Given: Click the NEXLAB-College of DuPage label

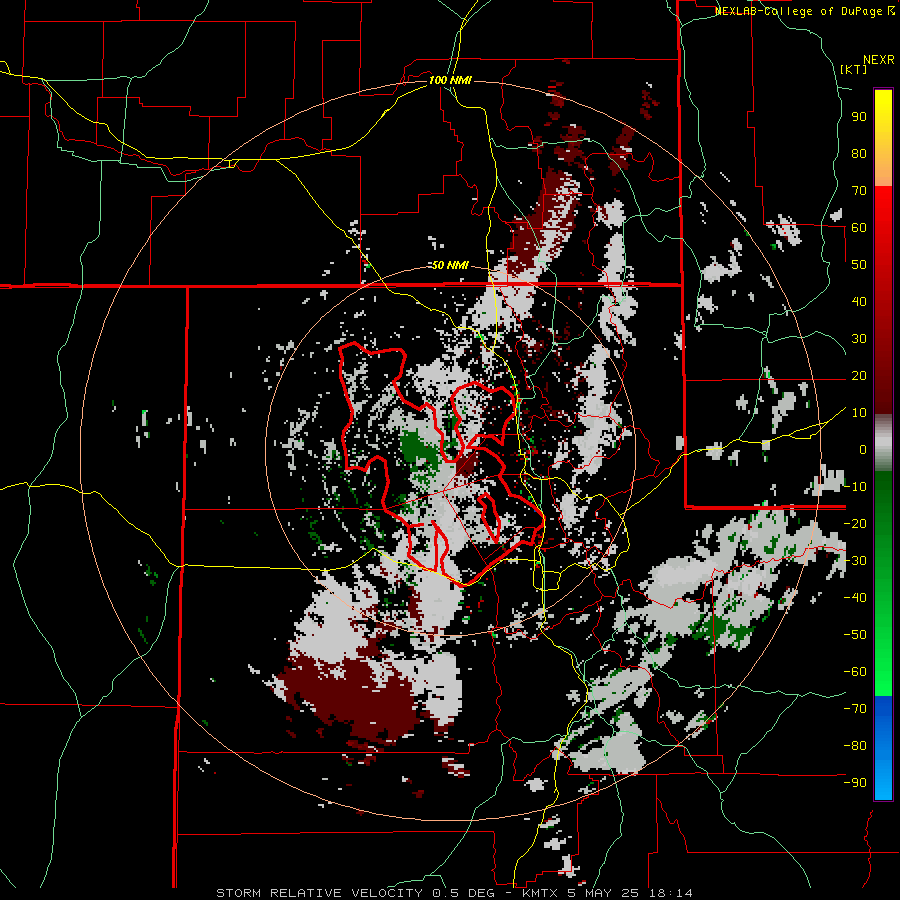Looking at the screenshot, I should point(803,11).
